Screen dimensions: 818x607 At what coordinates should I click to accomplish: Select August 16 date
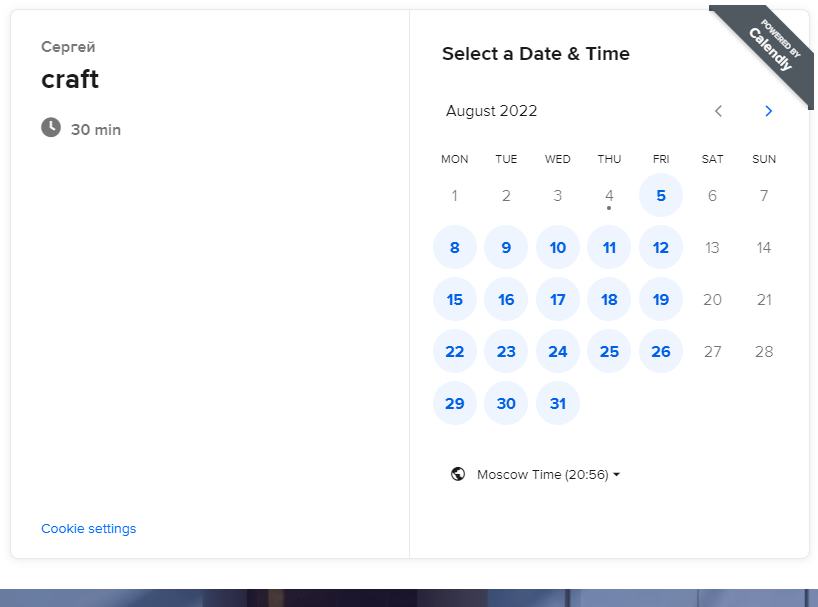click(506, 299)
